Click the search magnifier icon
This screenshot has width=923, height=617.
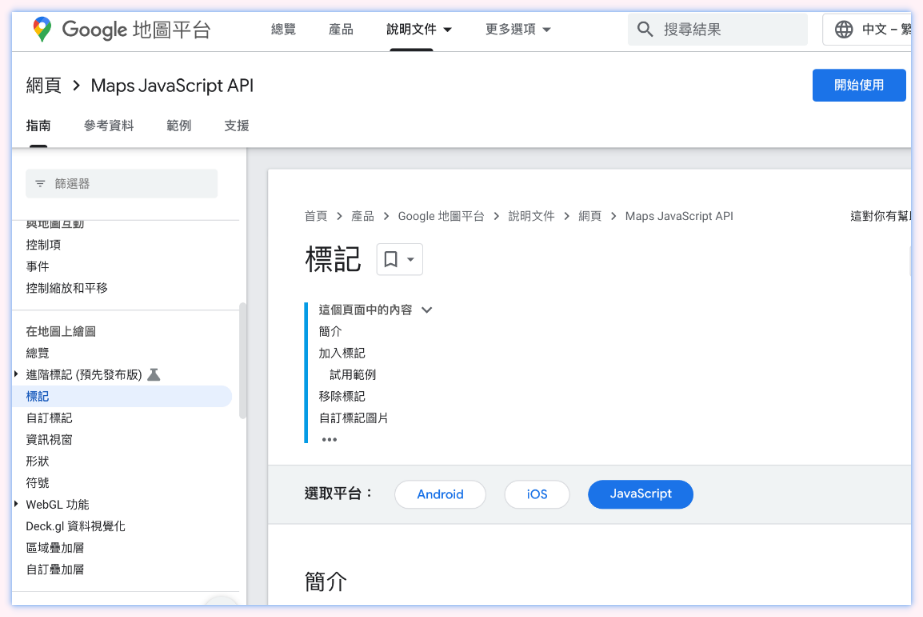click(x=645, y=29)
